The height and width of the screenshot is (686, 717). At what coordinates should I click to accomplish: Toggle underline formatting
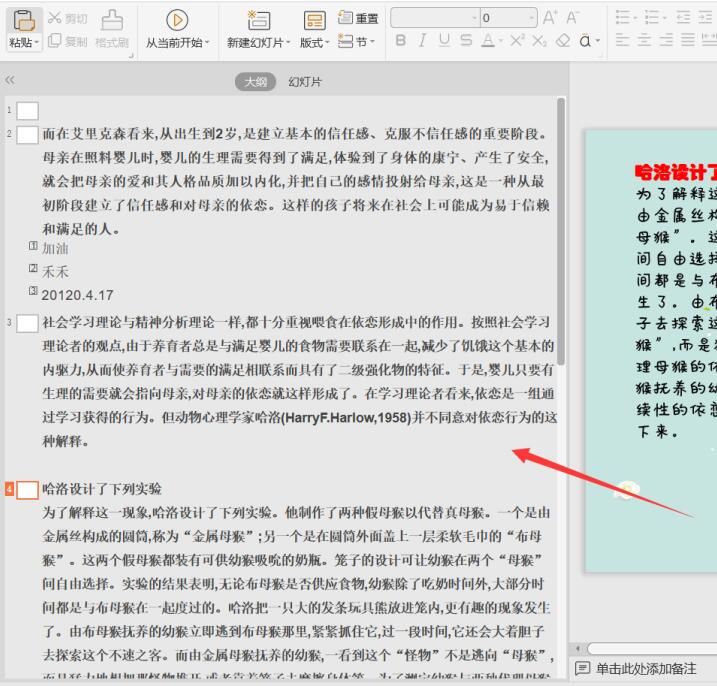[444, 41]
